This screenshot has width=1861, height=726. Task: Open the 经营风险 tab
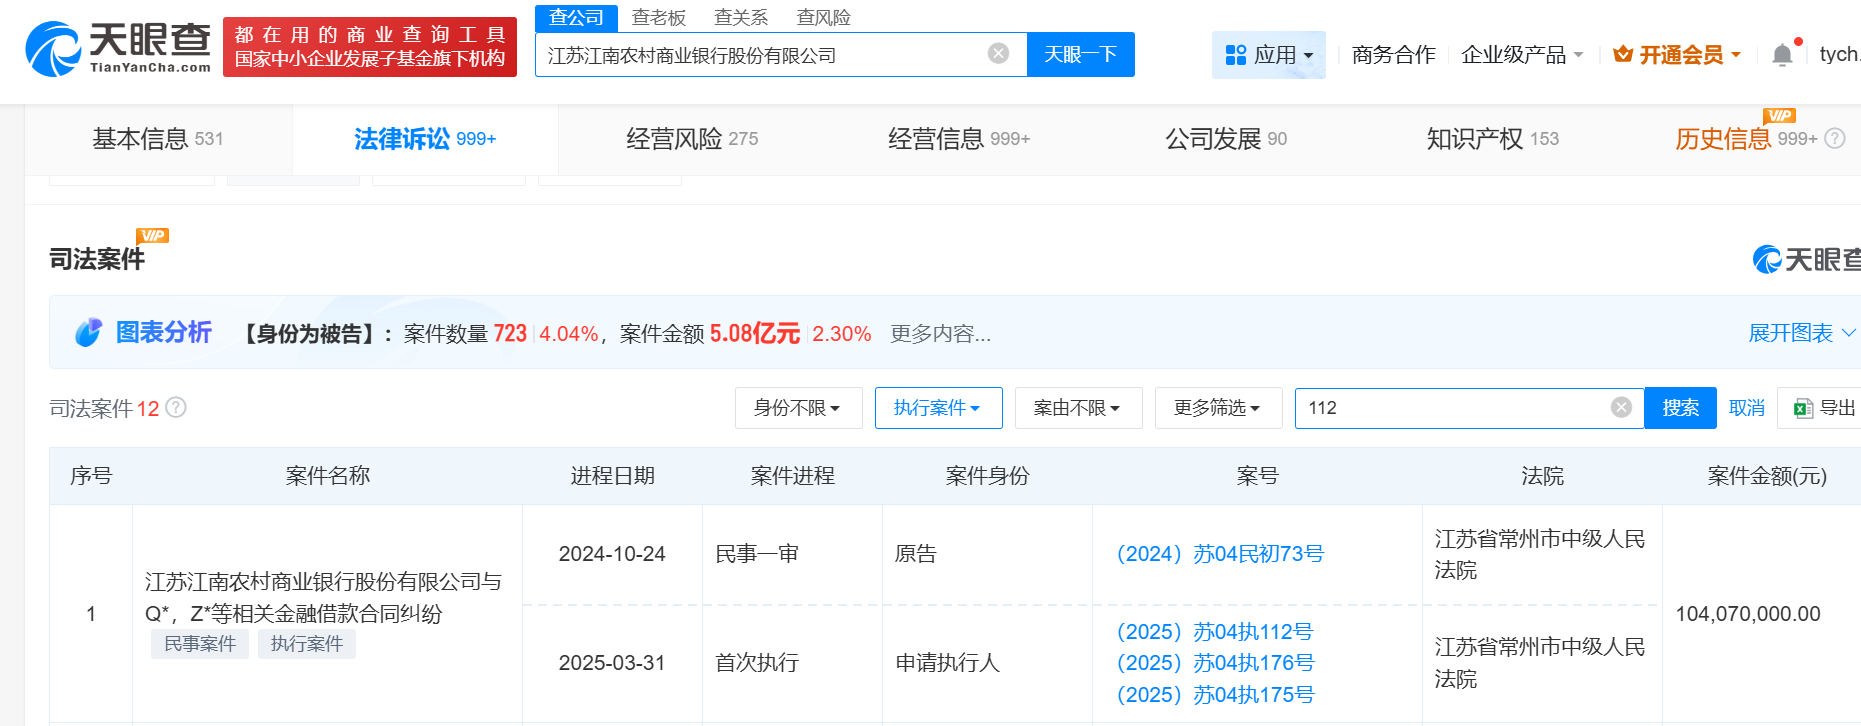[692, 139]
